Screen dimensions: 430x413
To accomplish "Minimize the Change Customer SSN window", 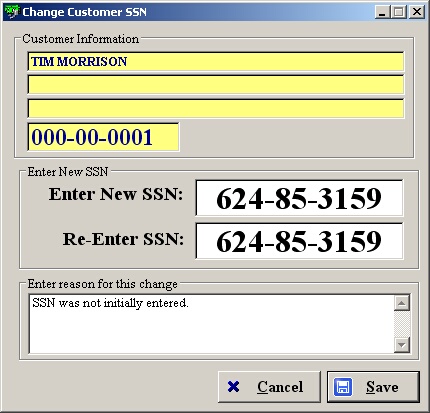I will pos(382,12).
